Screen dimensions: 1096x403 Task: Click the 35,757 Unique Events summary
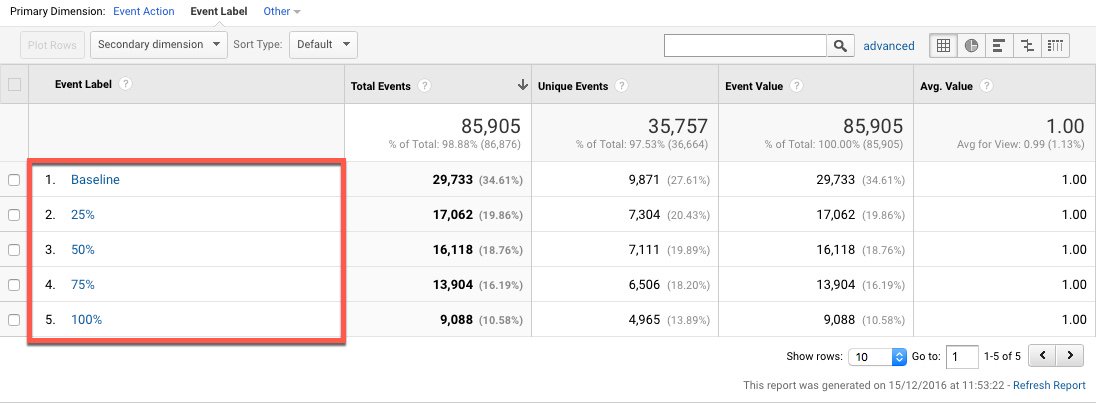(678, 126)
